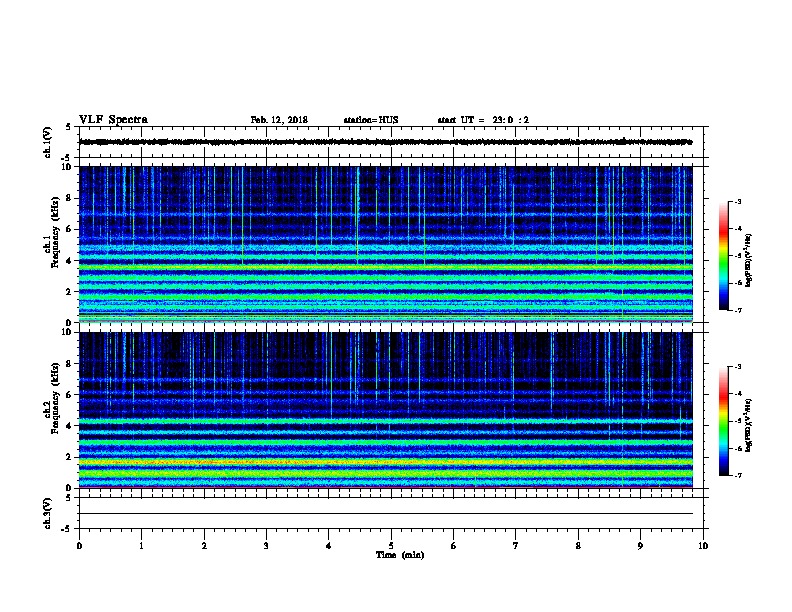Click time axis tick label '7'
Viewport: 792px width, 612px height.
516,546
